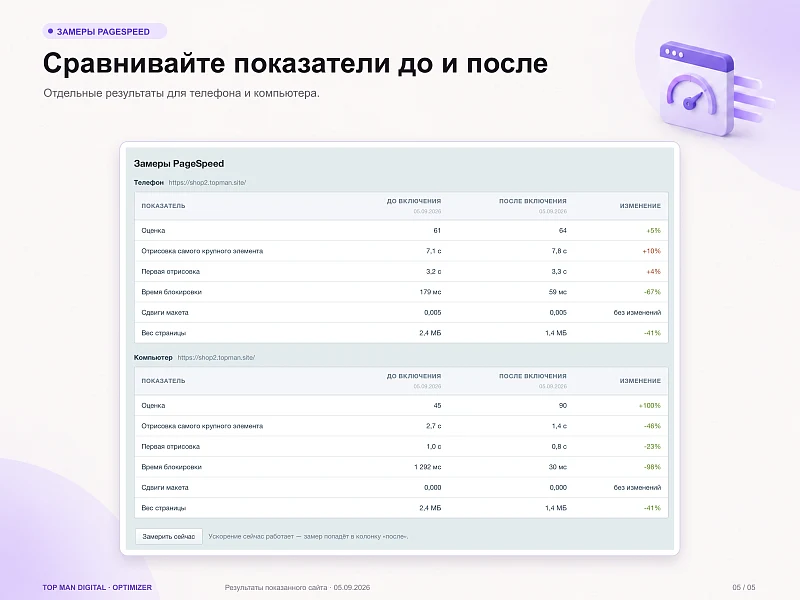The height and width of the screenshot is (600, 800).
Task: Click the '7,1 с' value
Action: (x=434, y=251)
